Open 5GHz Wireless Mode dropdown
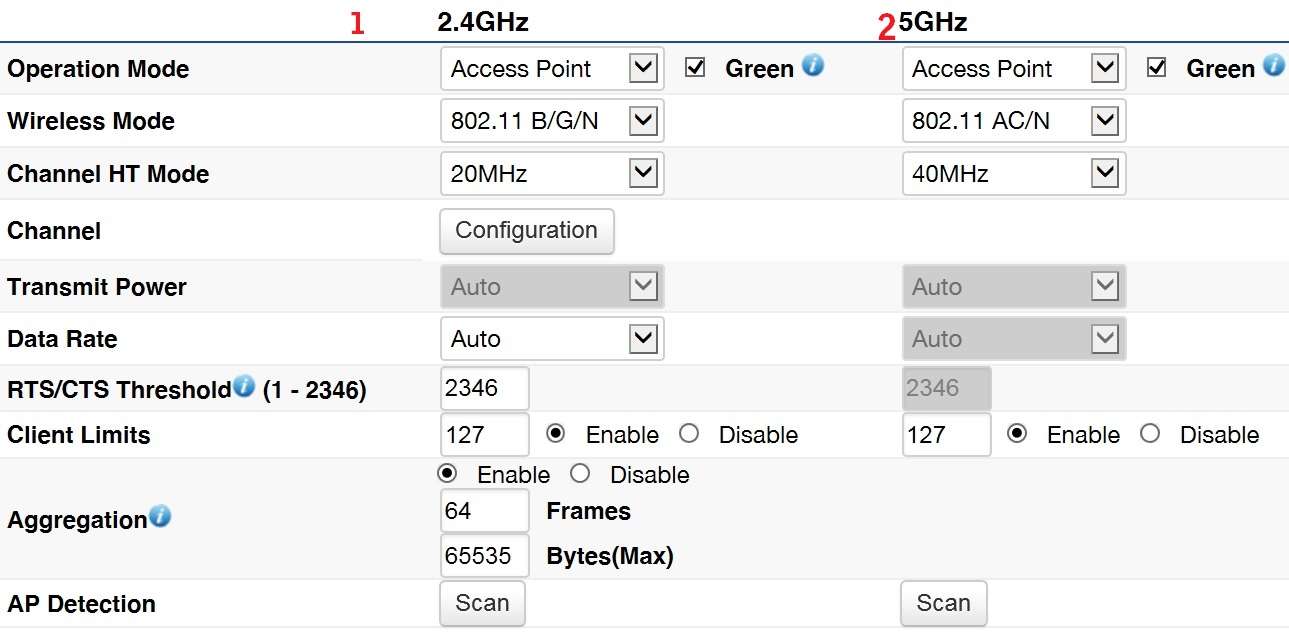 pyautogui.click(x=1013, y=121)
